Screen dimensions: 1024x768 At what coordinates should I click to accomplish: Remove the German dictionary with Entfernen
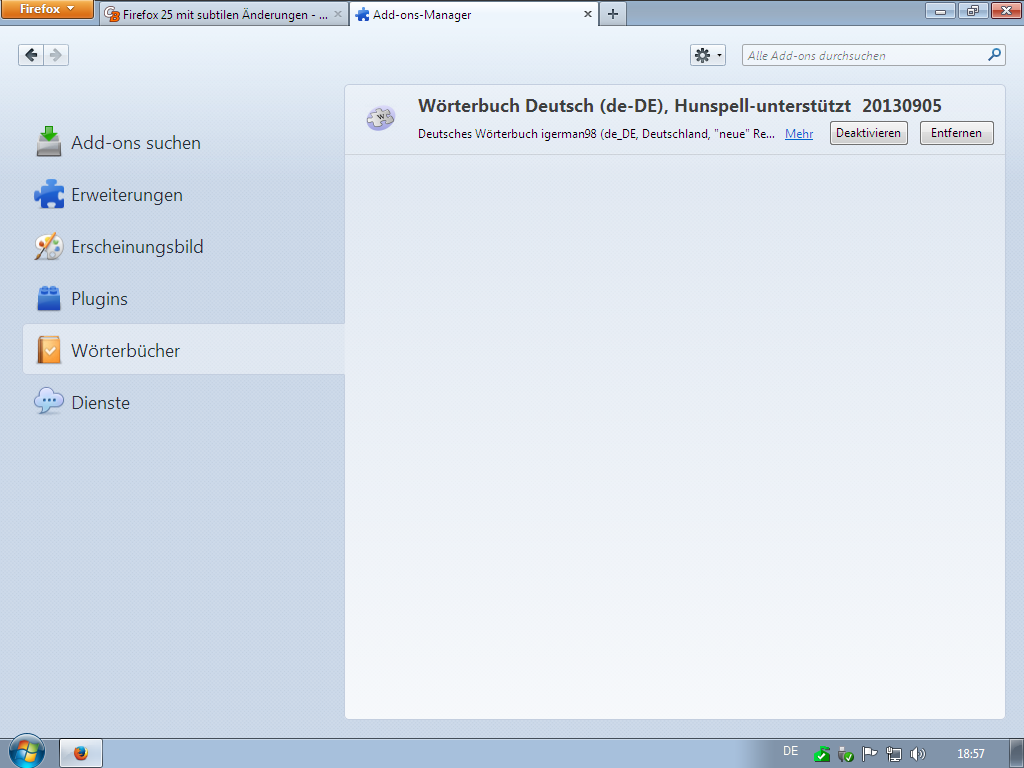tap(956, 133)
